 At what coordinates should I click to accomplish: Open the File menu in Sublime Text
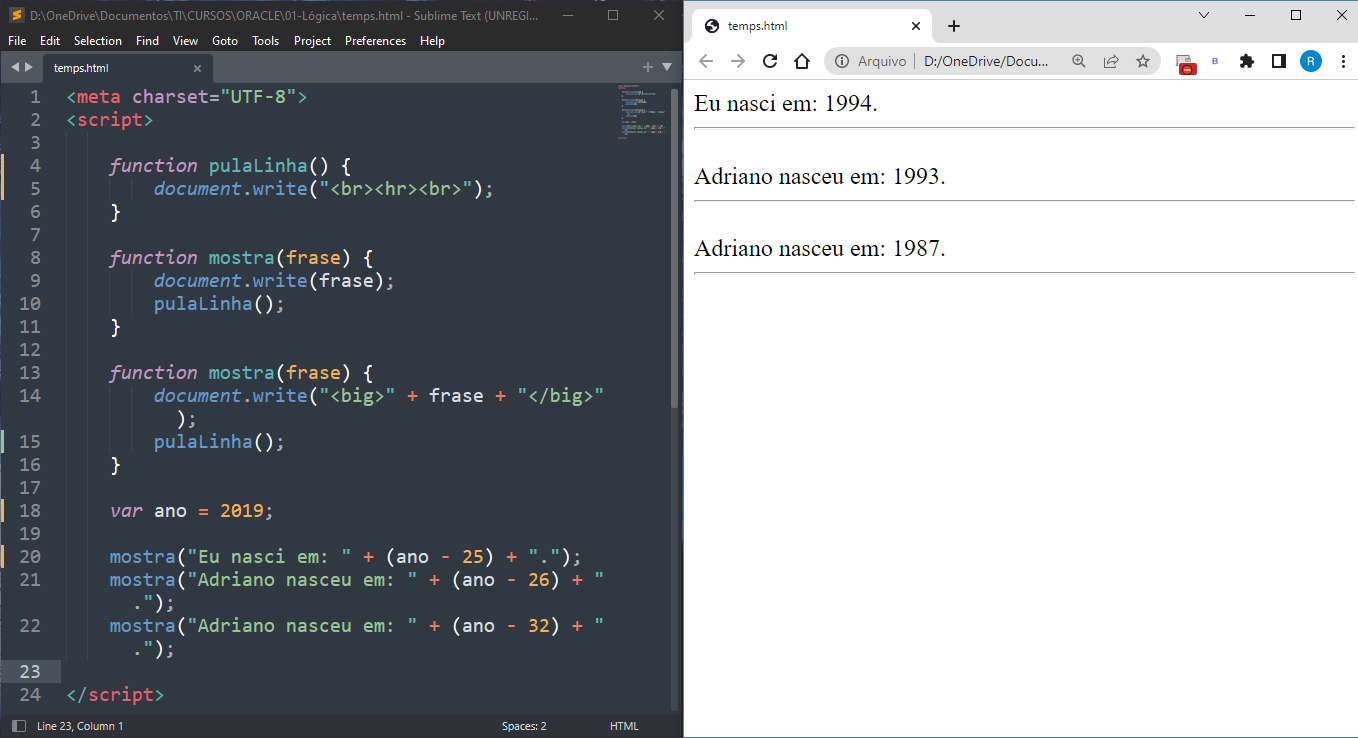click(17, 41)
